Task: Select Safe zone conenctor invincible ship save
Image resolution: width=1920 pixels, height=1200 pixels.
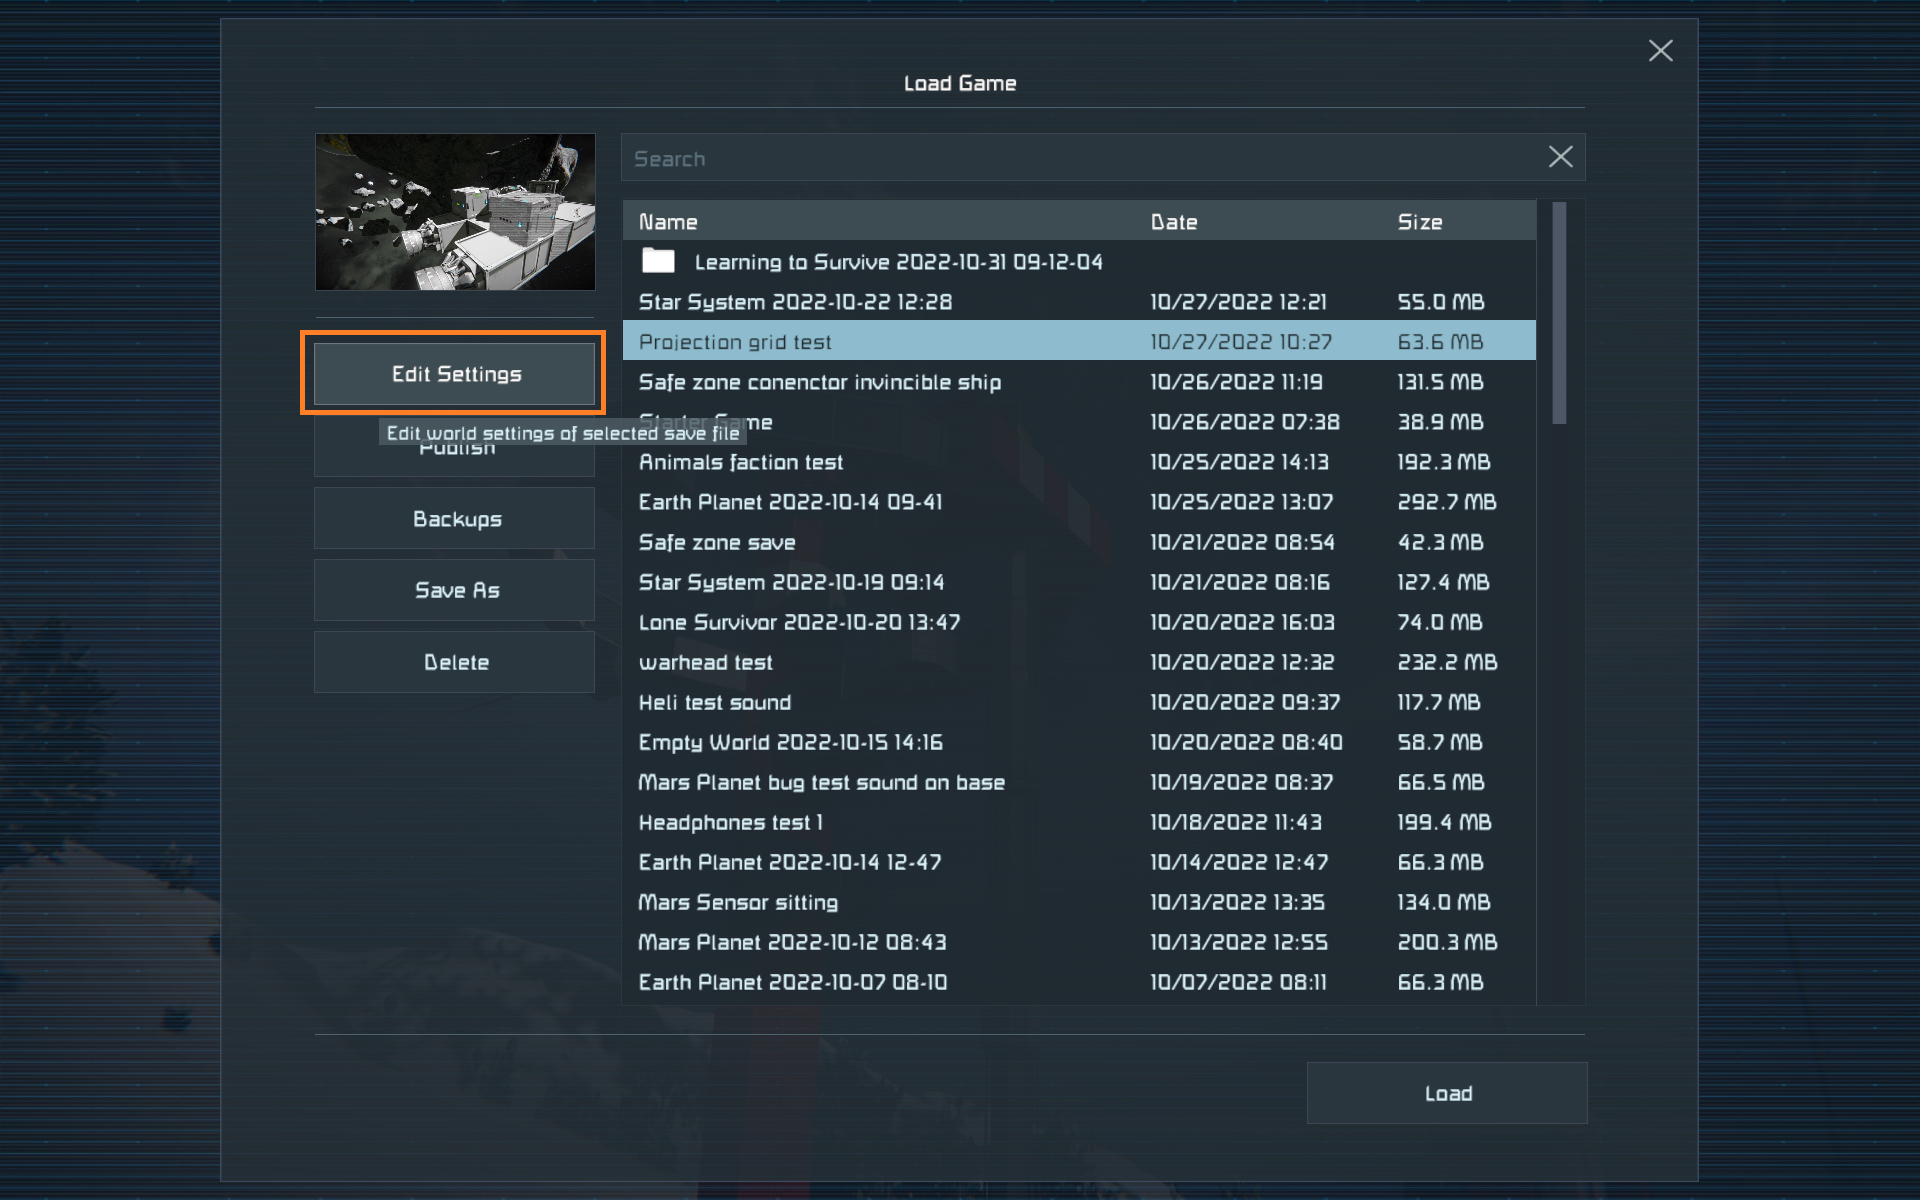Action: coord(819,382)
